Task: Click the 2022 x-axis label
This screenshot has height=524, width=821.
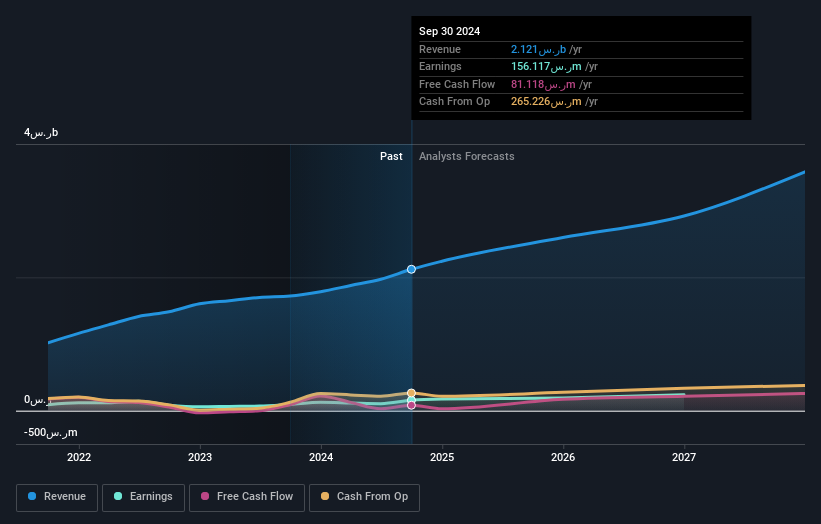Action: click(79, 457)
